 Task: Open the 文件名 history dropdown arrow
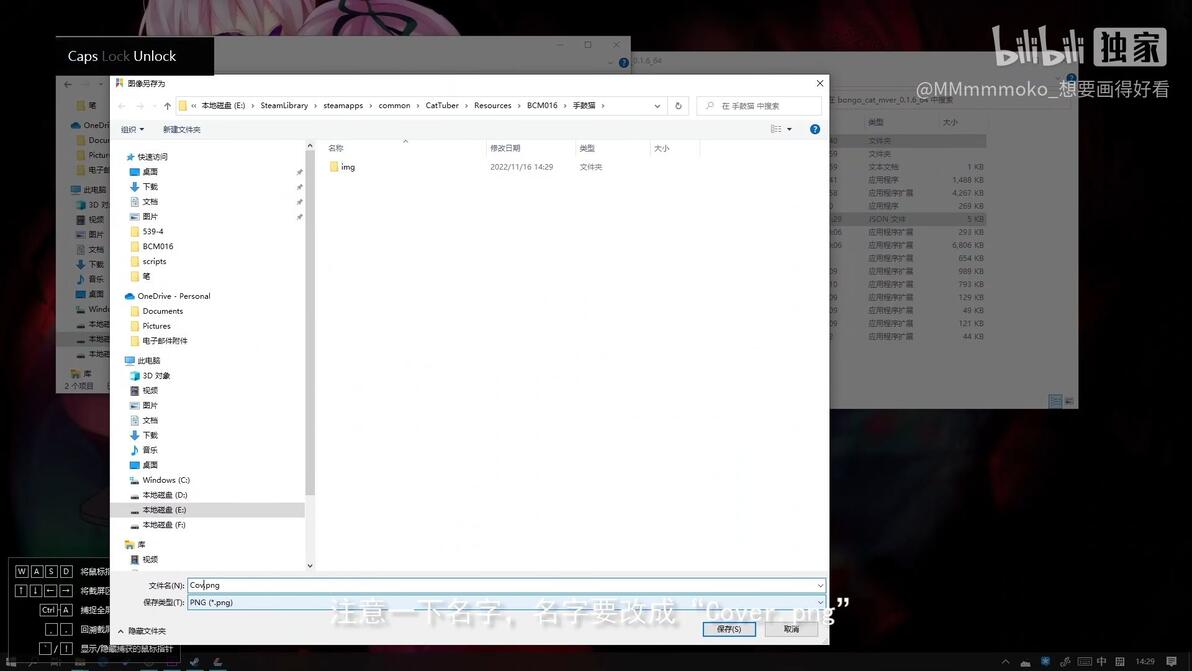click(x=820, y=585)
